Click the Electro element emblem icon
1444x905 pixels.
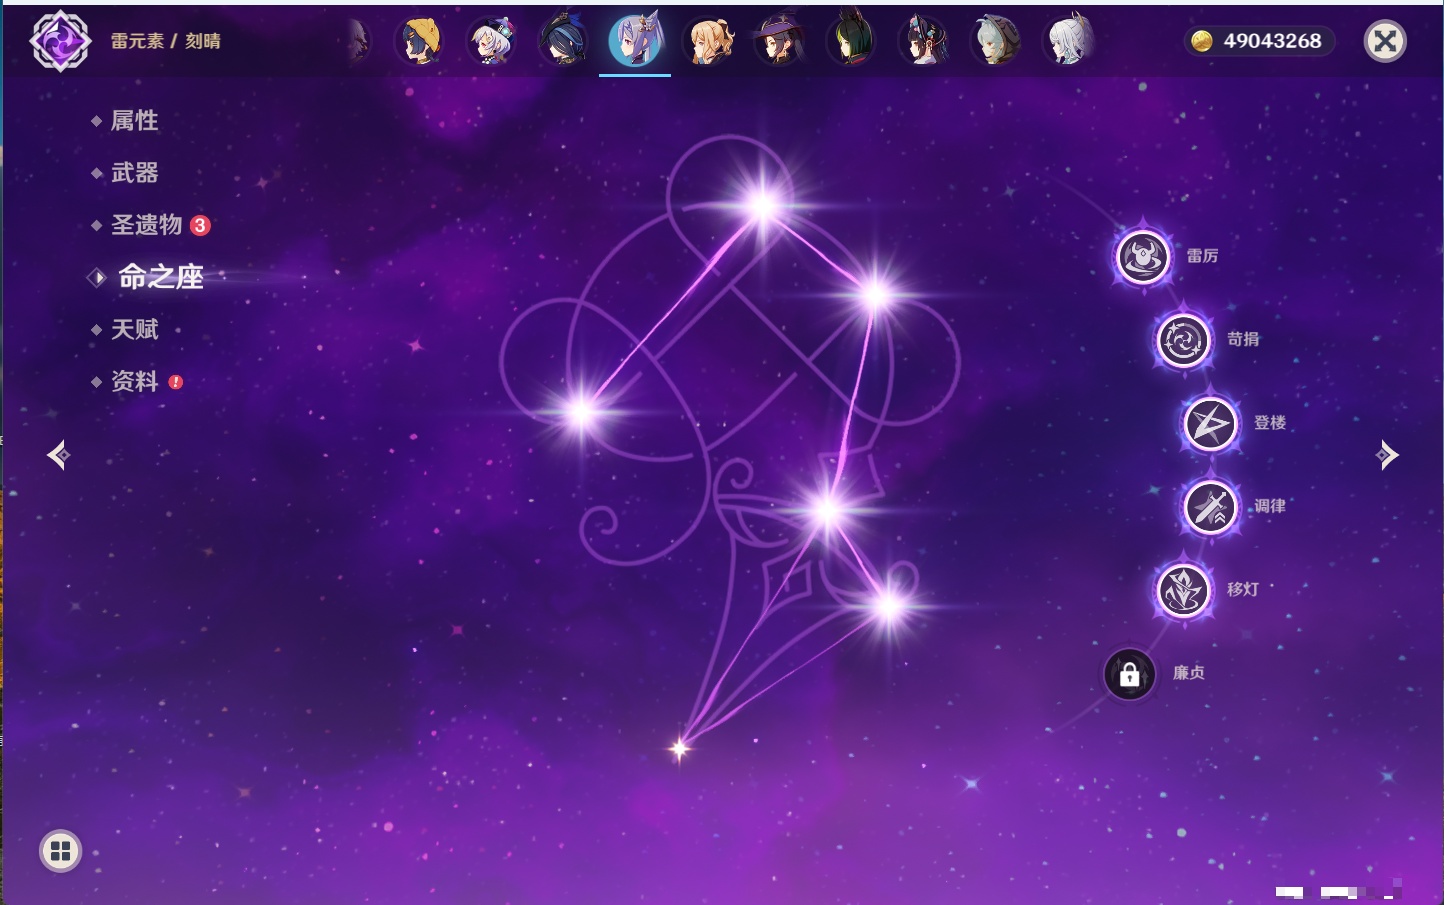pos(60,41)
